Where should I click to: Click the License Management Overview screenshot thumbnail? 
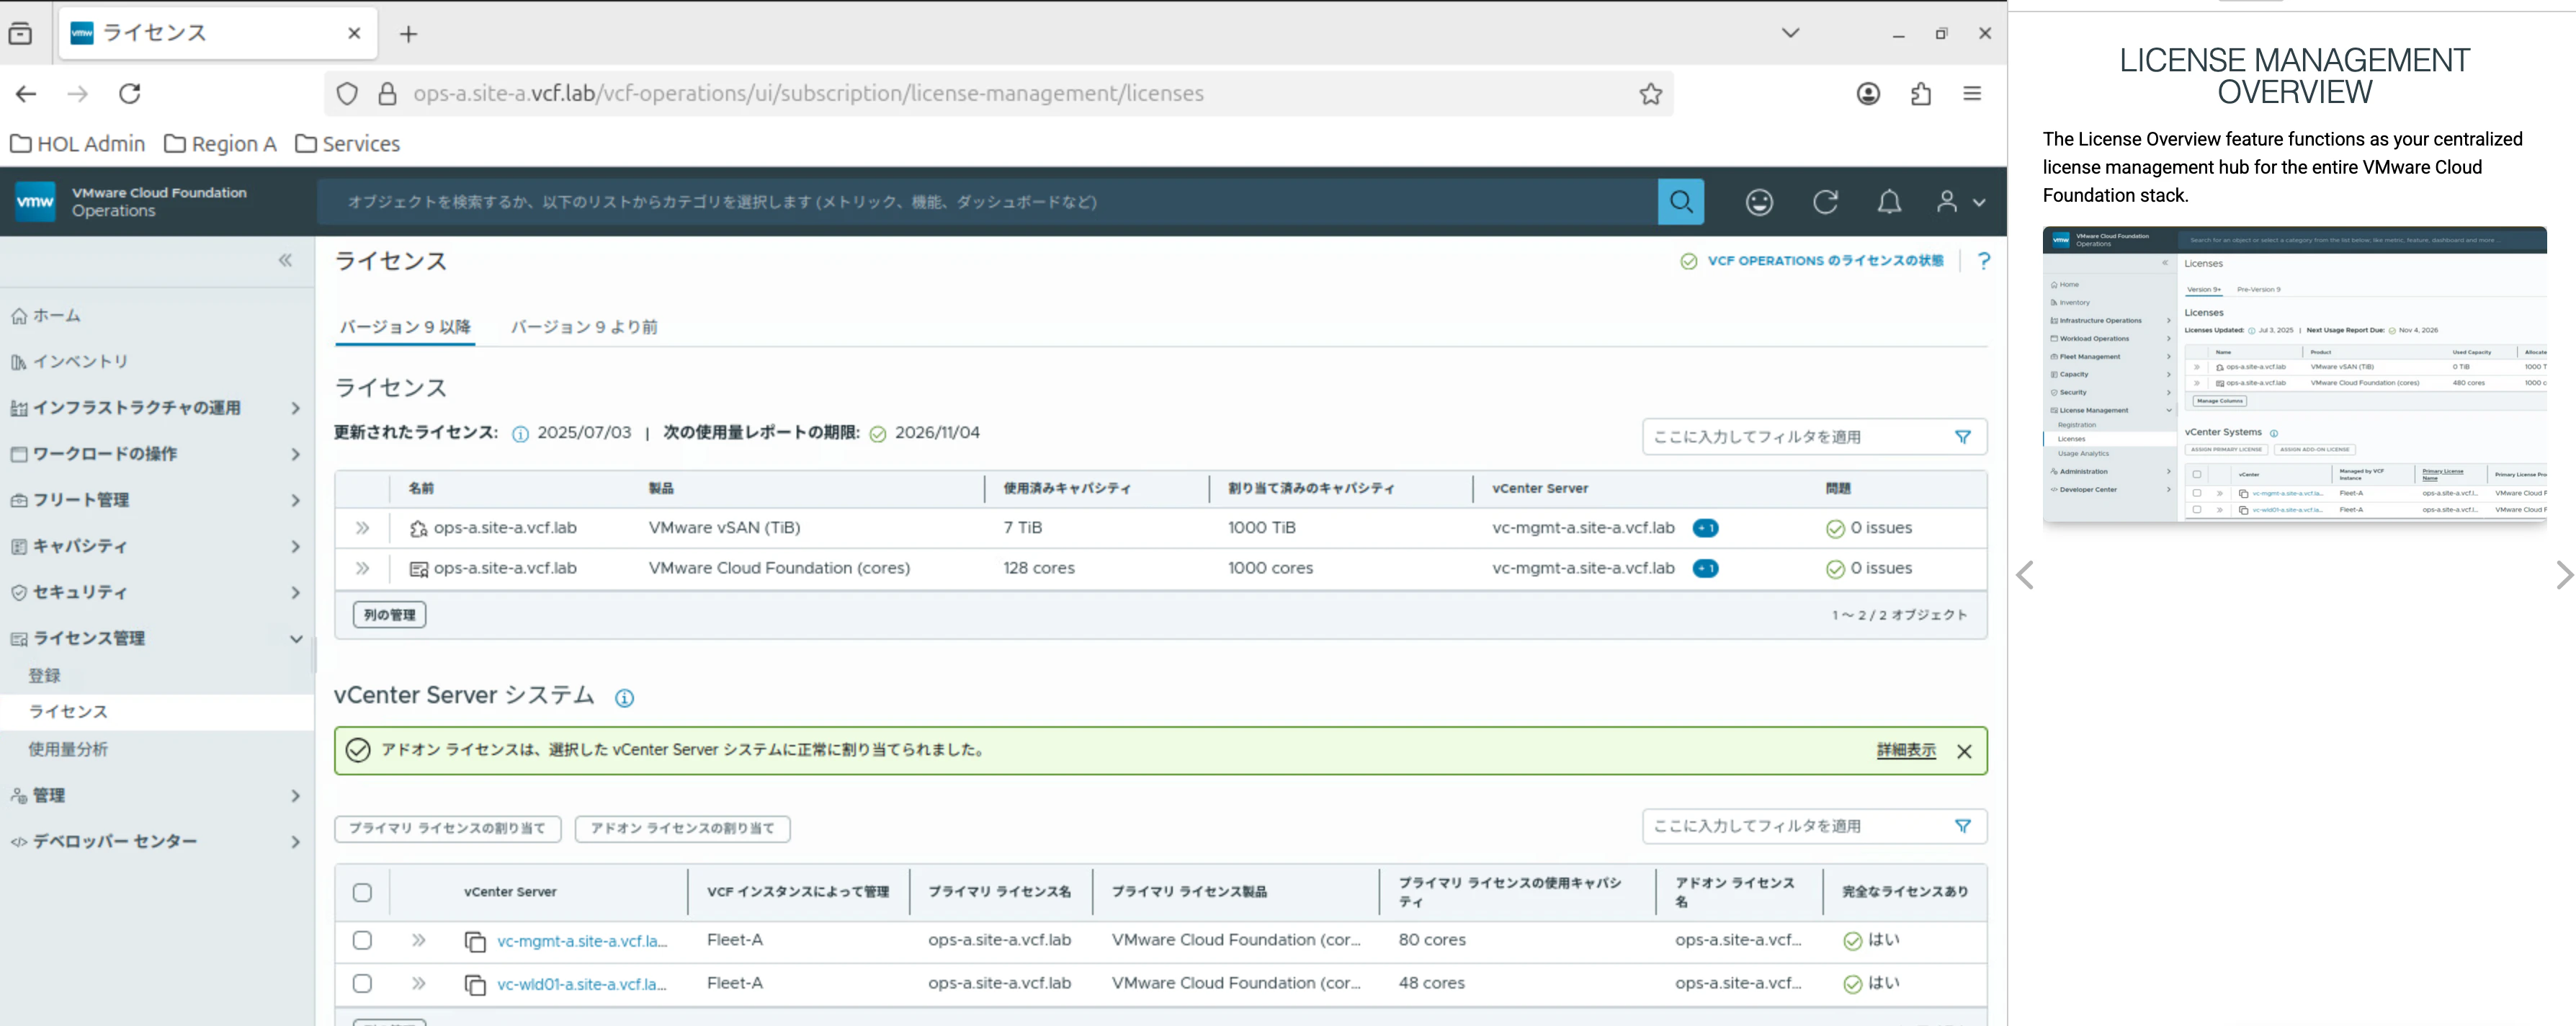[x=2294, y=374]
